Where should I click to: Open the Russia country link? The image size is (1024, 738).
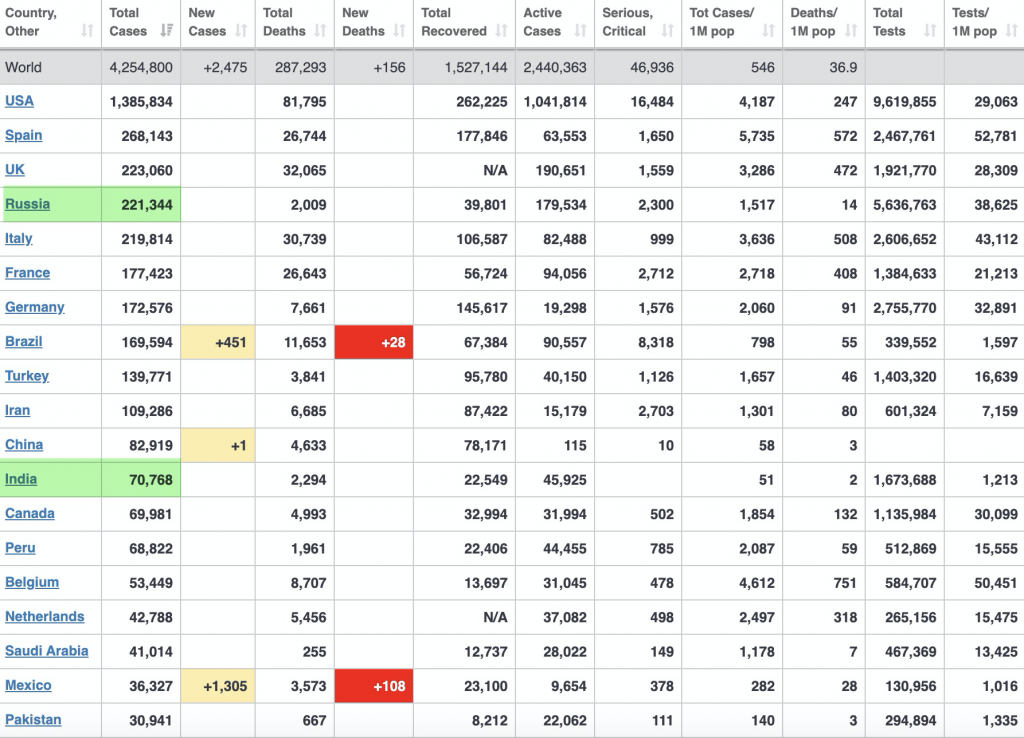click(27, 204)
